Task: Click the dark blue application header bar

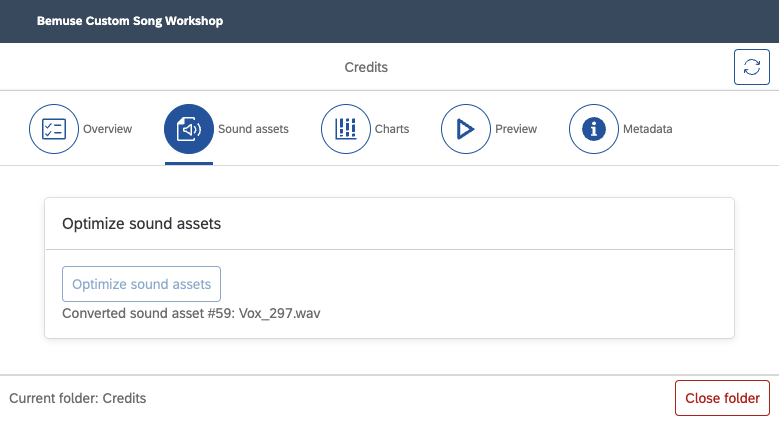Action: coord(500,21)
